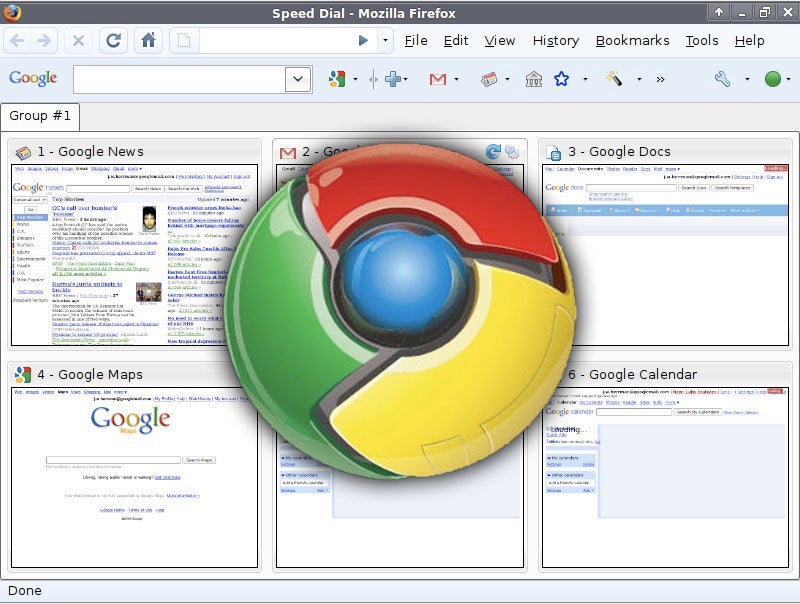Open the gear settings icon on dial 2
Screen dimensions: 800x604
tap(512, 152)
